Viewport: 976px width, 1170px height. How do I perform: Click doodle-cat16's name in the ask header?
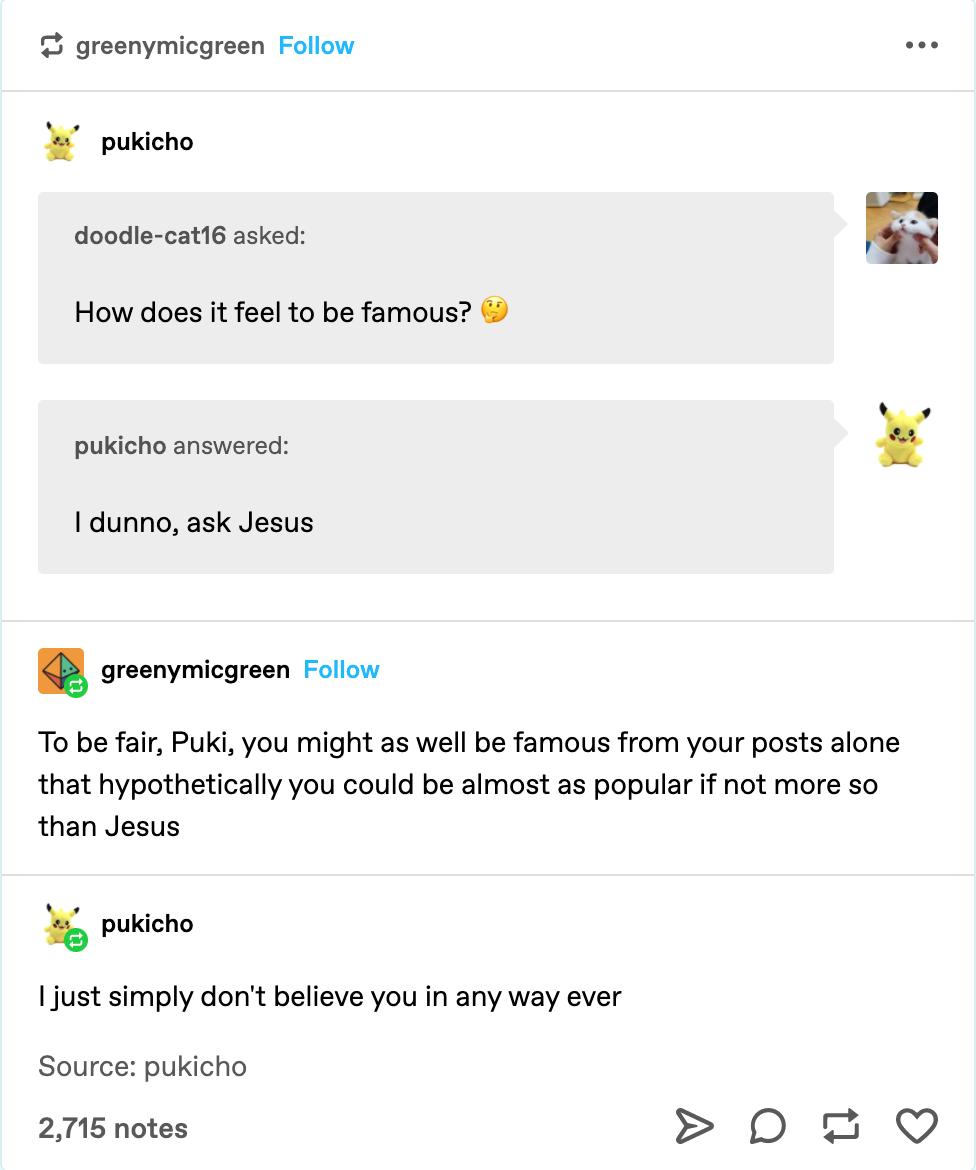150,235
